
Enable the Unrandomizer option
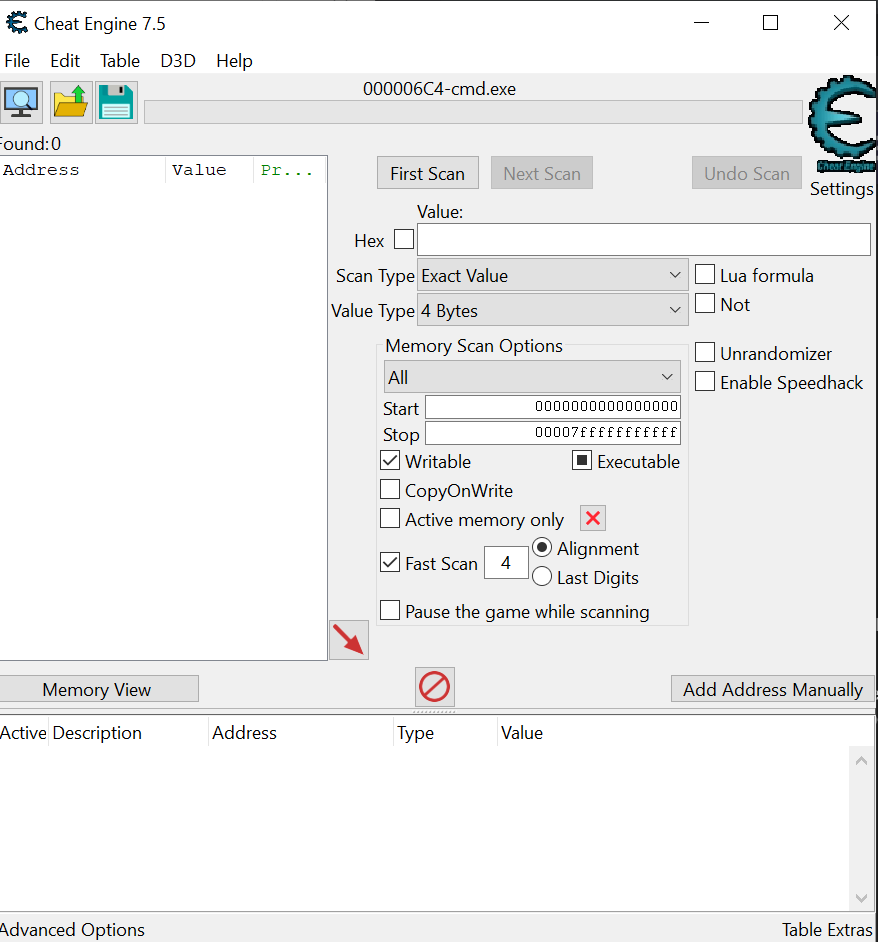point(705,353)
